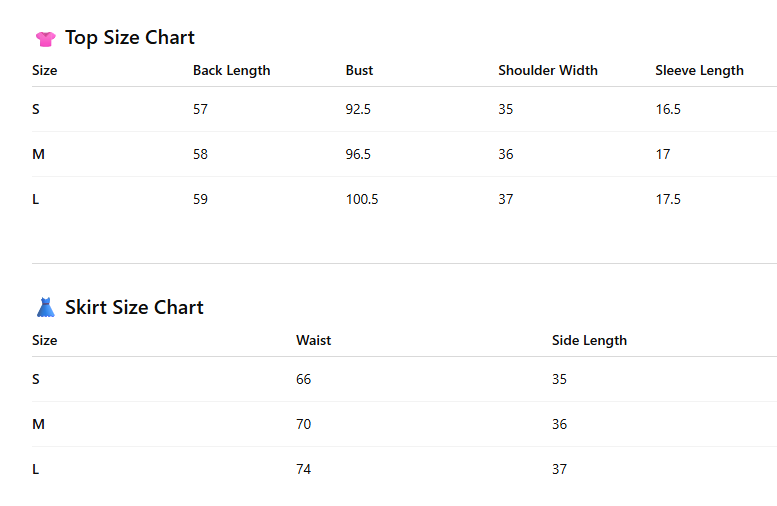Viewport: 777px width, 506px height.
Task: Click the Shoulder Width column header
Action: pos(548,70)
